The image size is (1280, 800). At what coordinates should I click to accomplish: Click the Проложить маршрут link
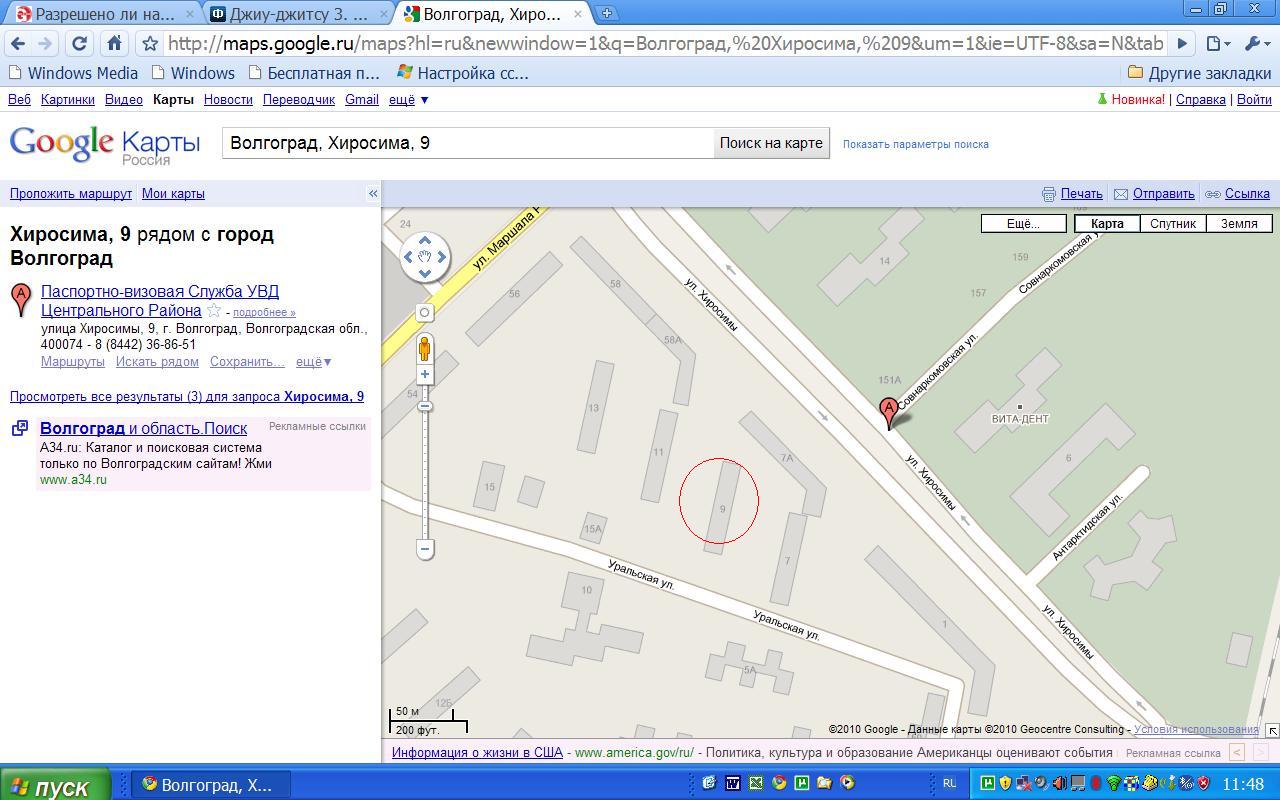point(71,193)
